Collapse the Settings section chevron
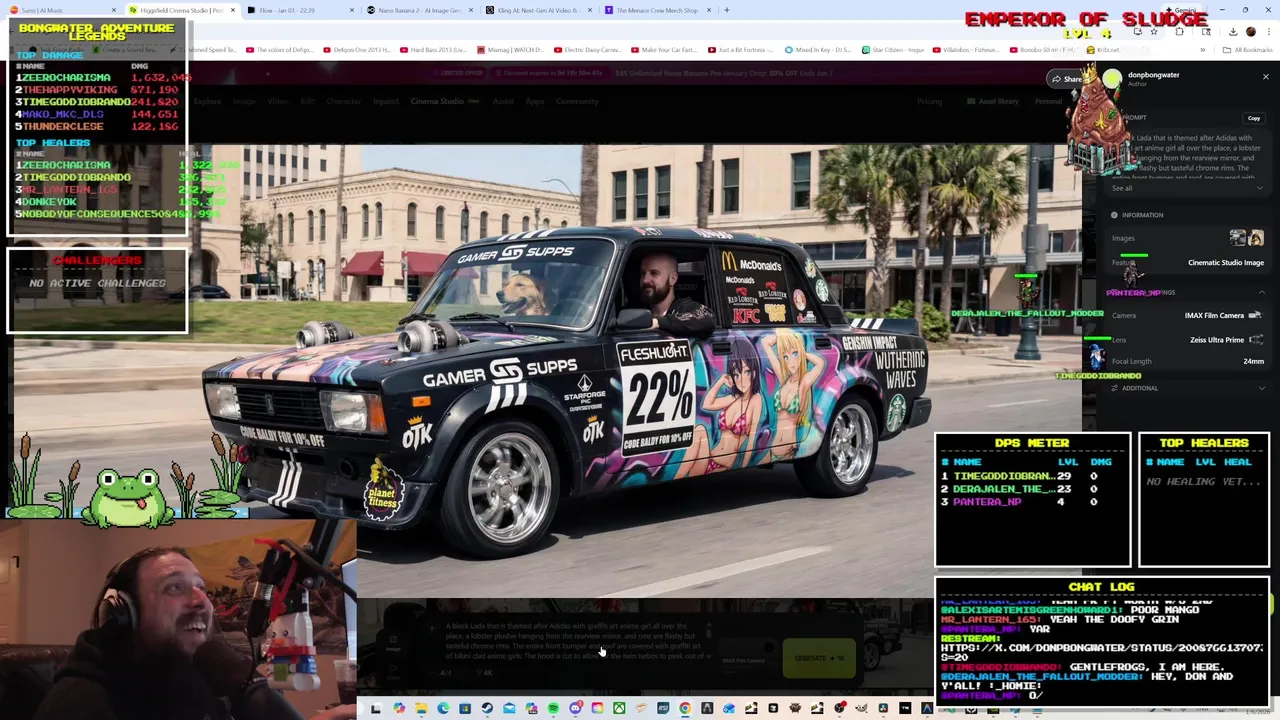The width and height of the screenshot is (1280, 720). tap(1261, 292)
